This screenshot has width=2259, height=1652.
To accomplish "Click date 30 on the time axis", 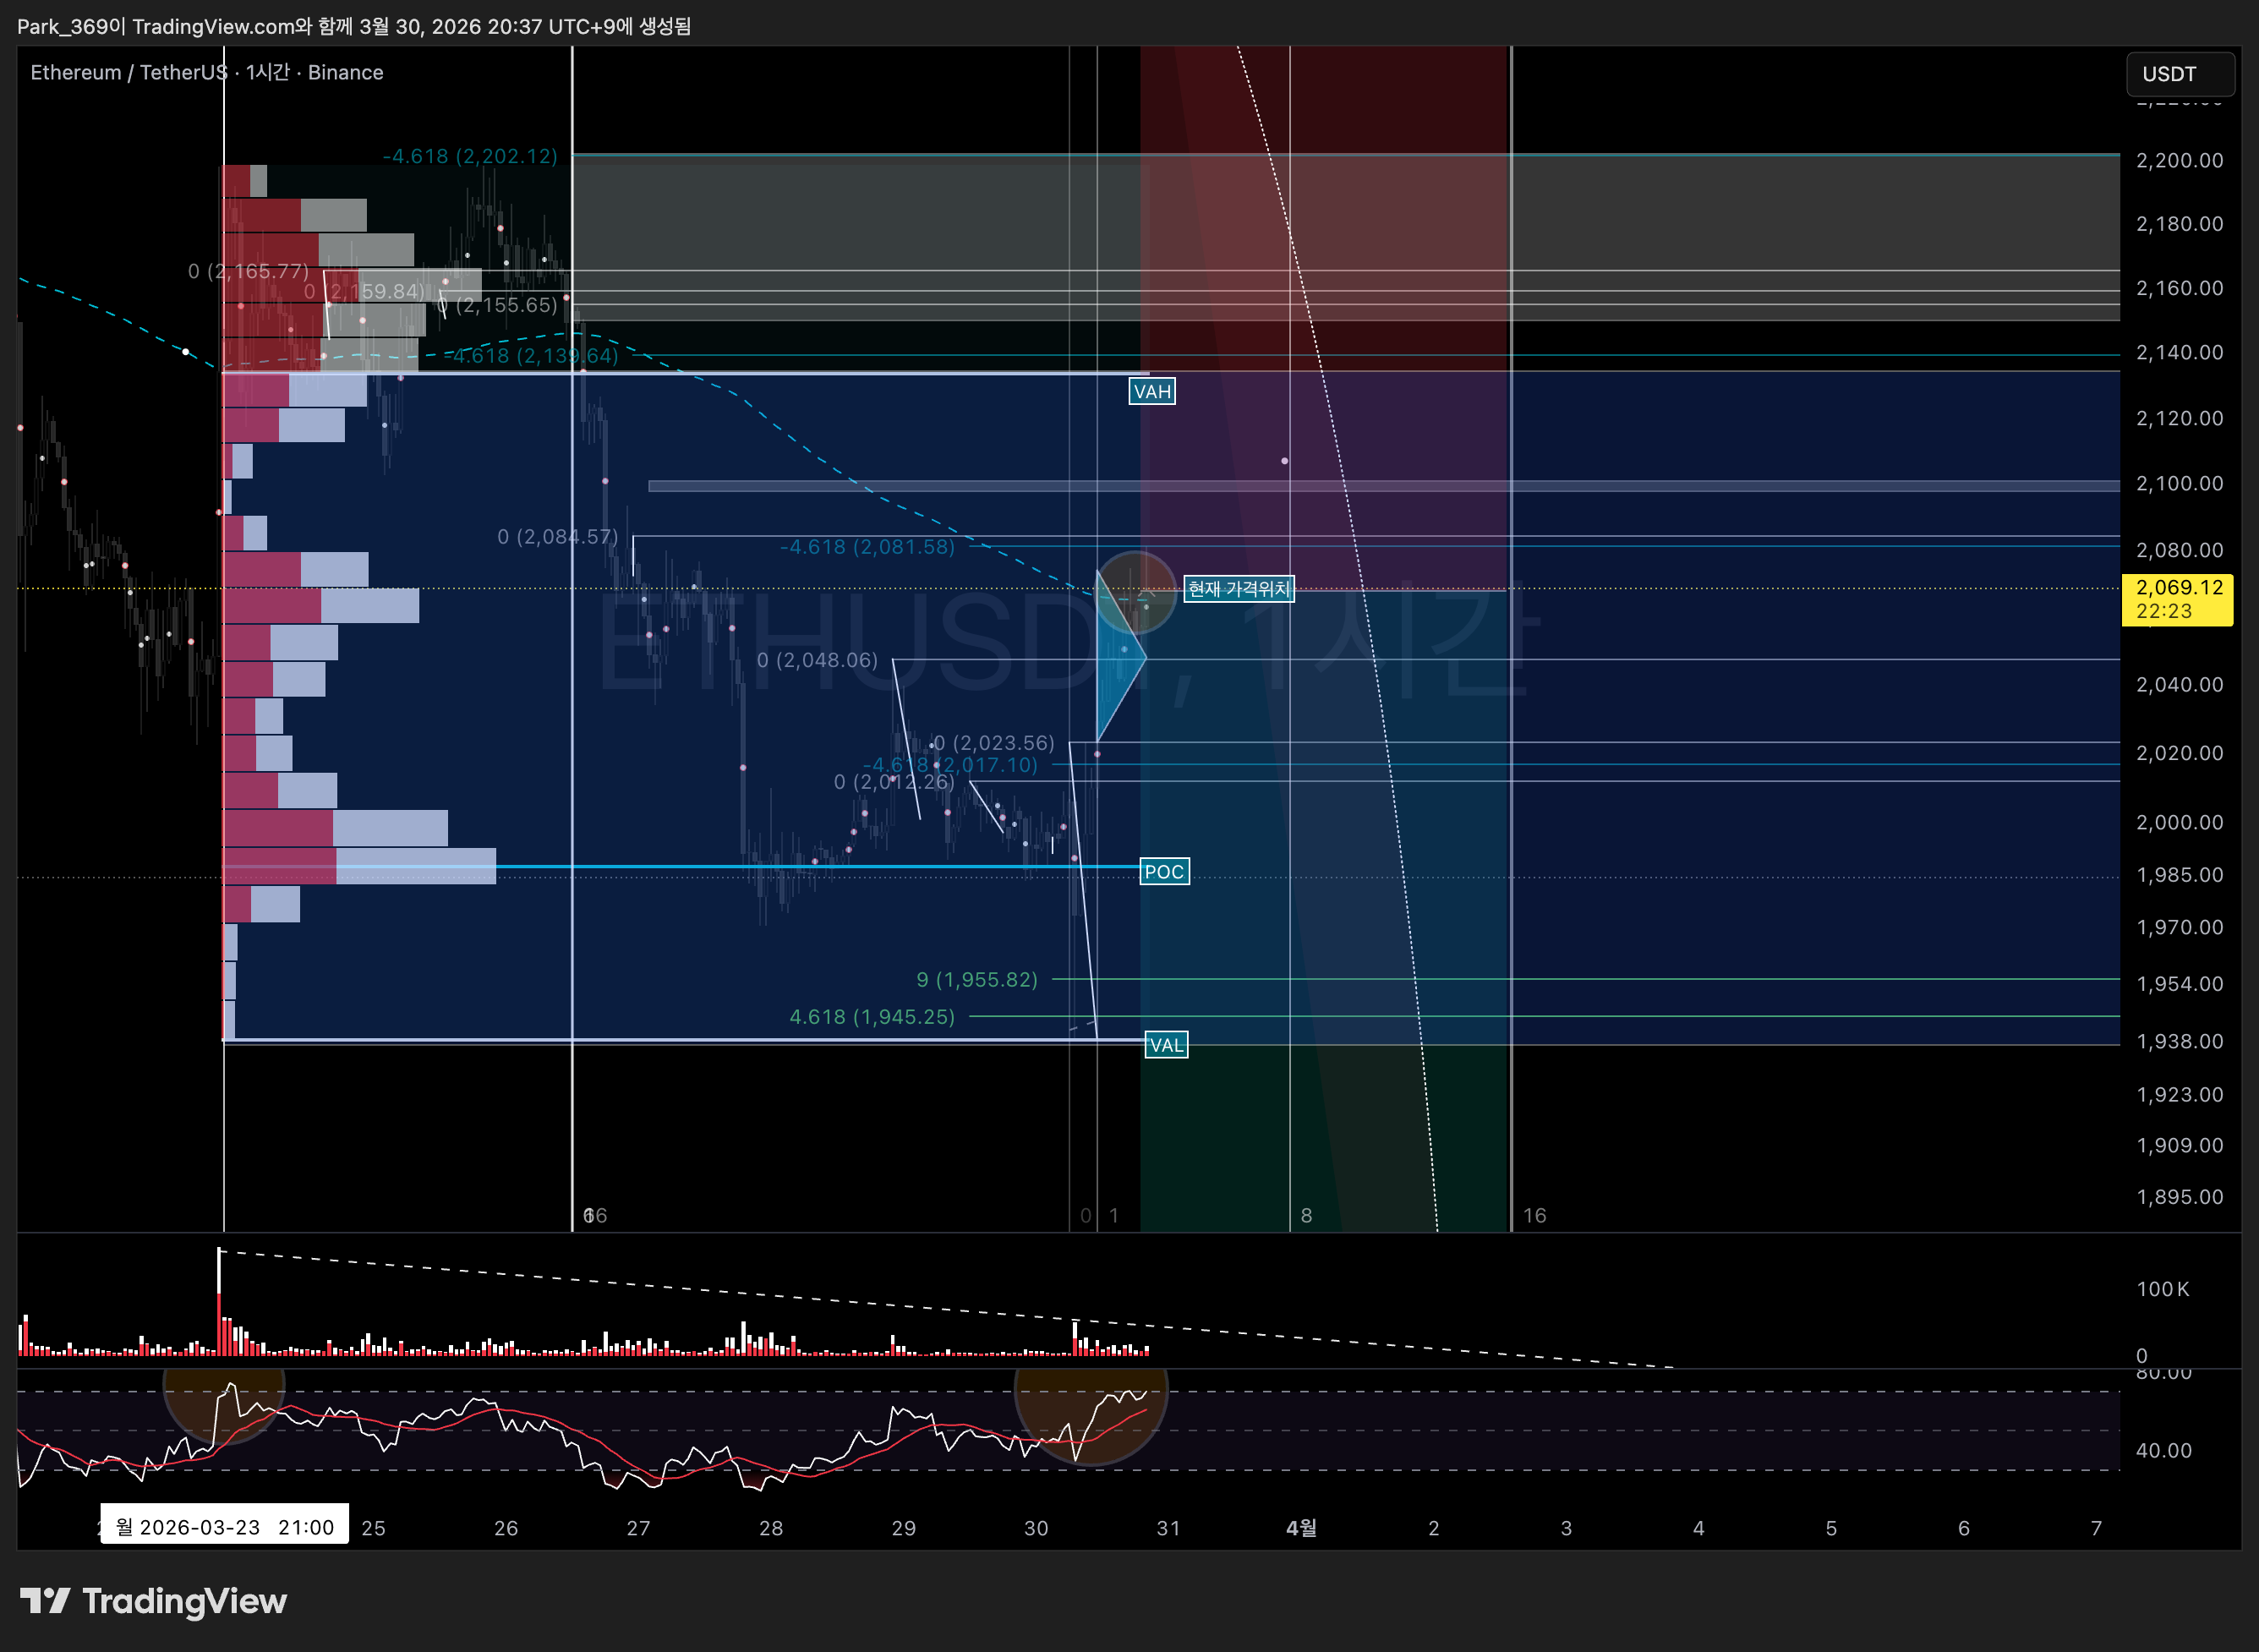I will (x=1036, y=1528).
